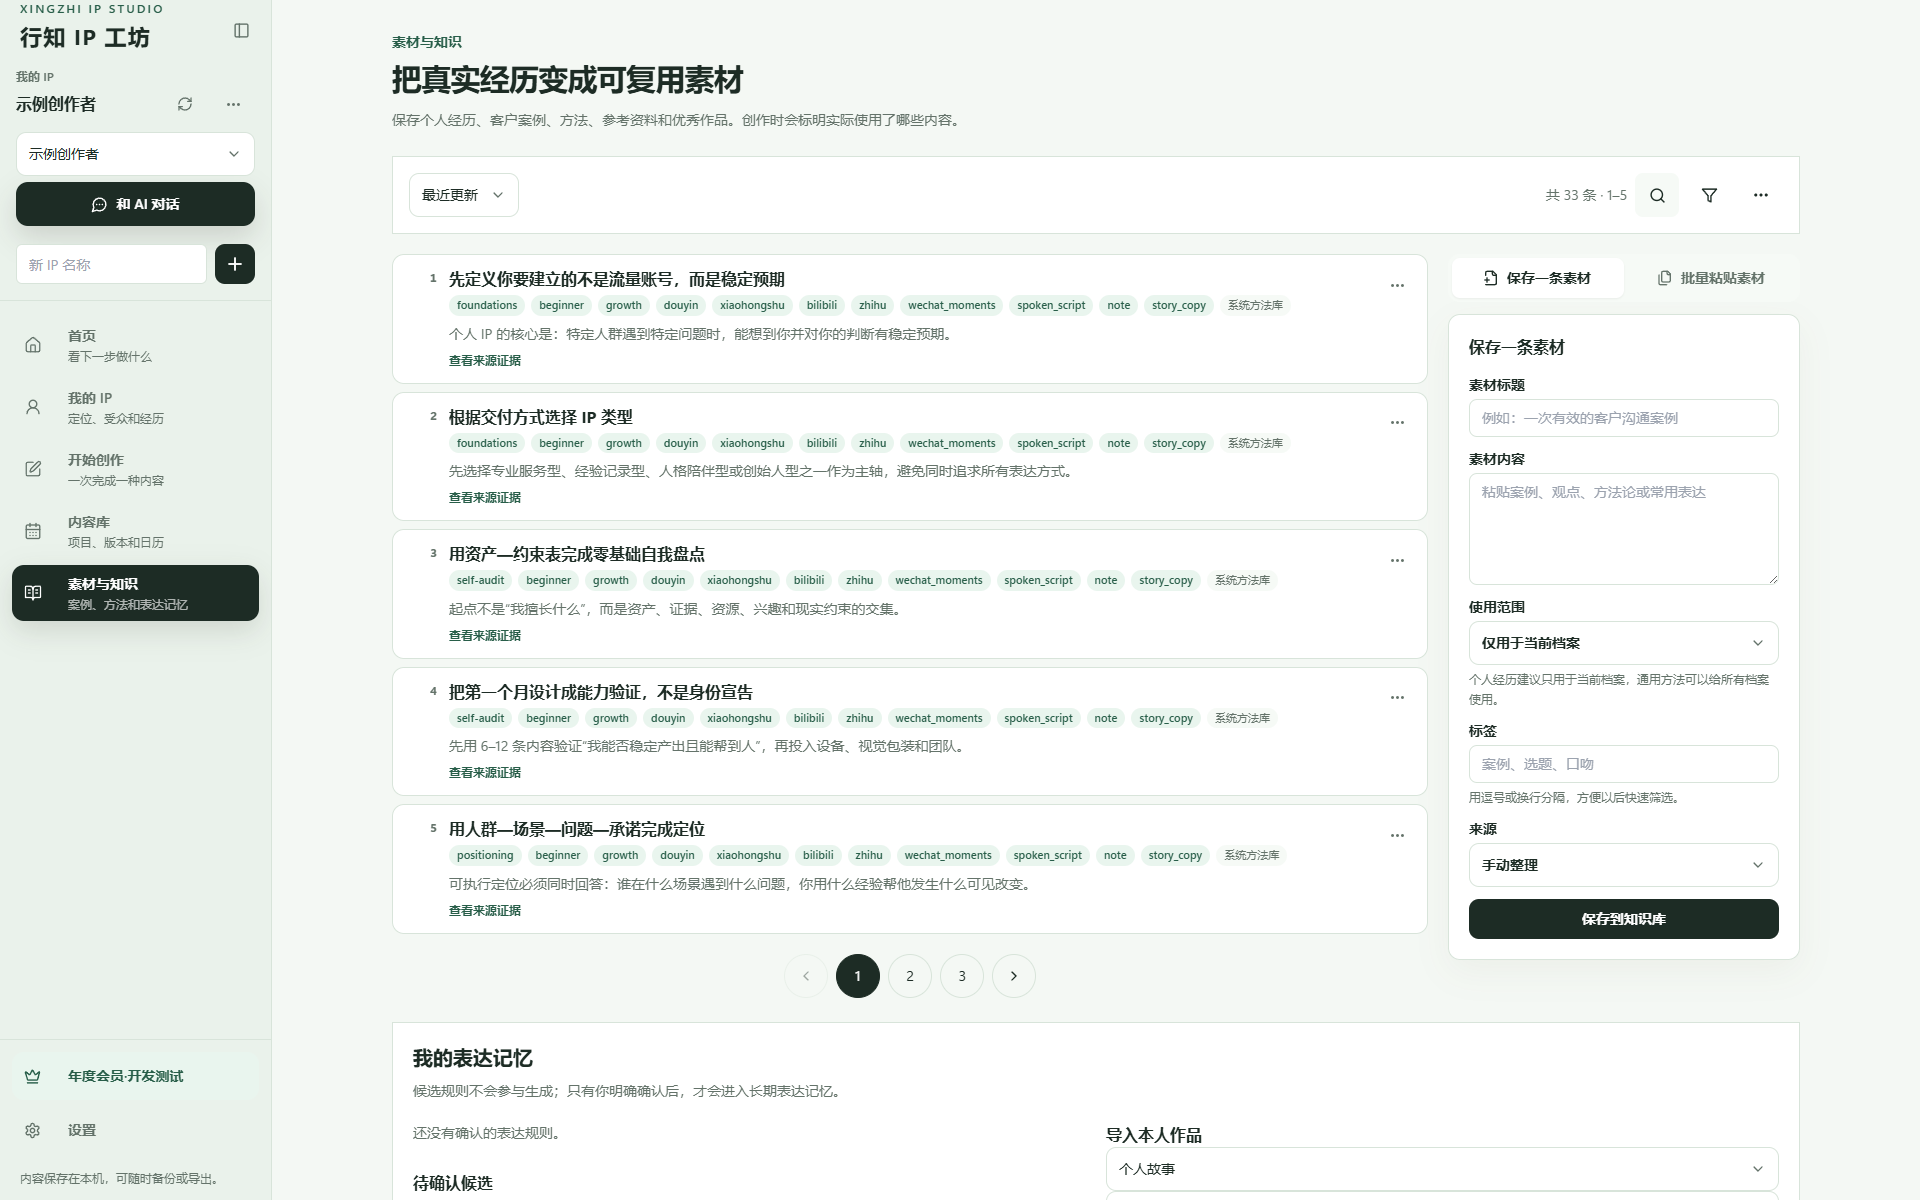Go to next page arrow in pagination
This screenshot has height=1200, width=1920.
pyautogui.click(x=1014, y=976)
